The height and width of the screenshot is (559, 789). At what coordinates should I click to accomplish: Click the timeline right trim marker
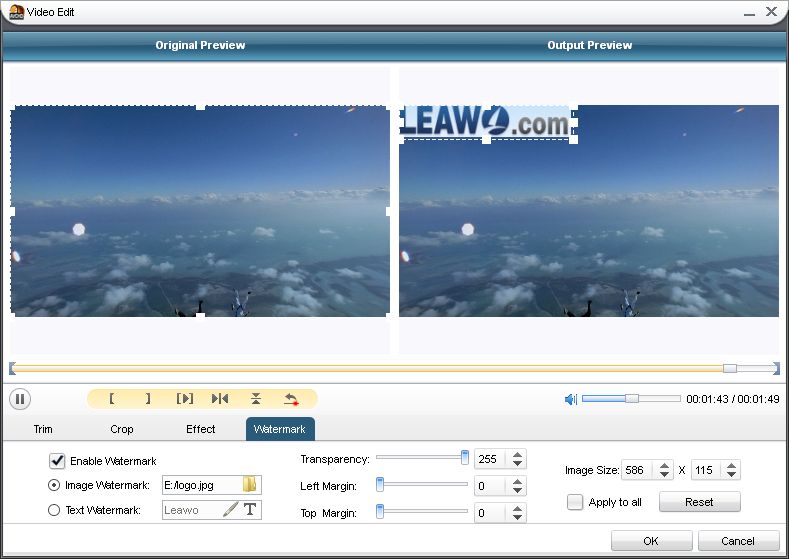pyautogui.click(x=776, y=368)
